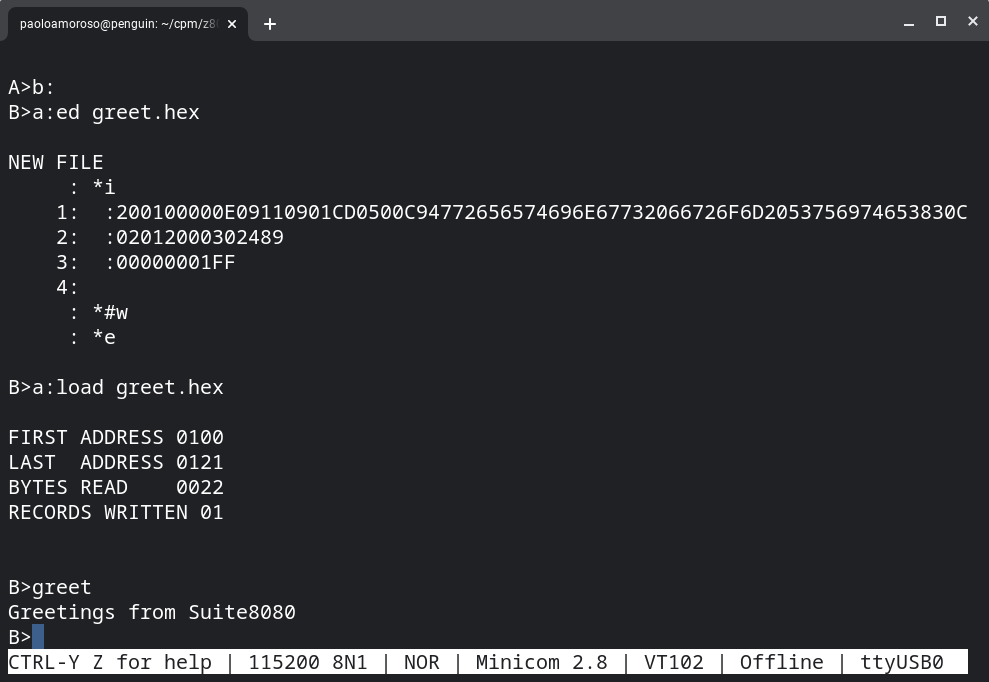This screenshot has height=682, width=989.
Task: Maximize the terminal window
Action: point(941,21)
